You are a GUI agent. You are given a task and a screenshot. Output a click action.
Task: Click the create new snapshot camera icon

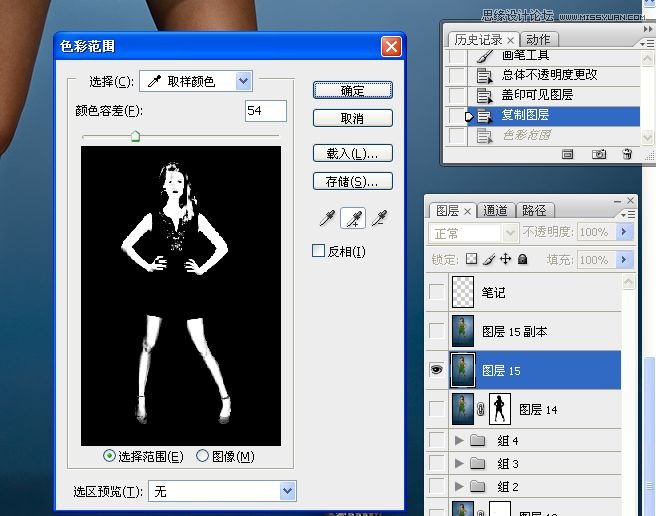599,154
